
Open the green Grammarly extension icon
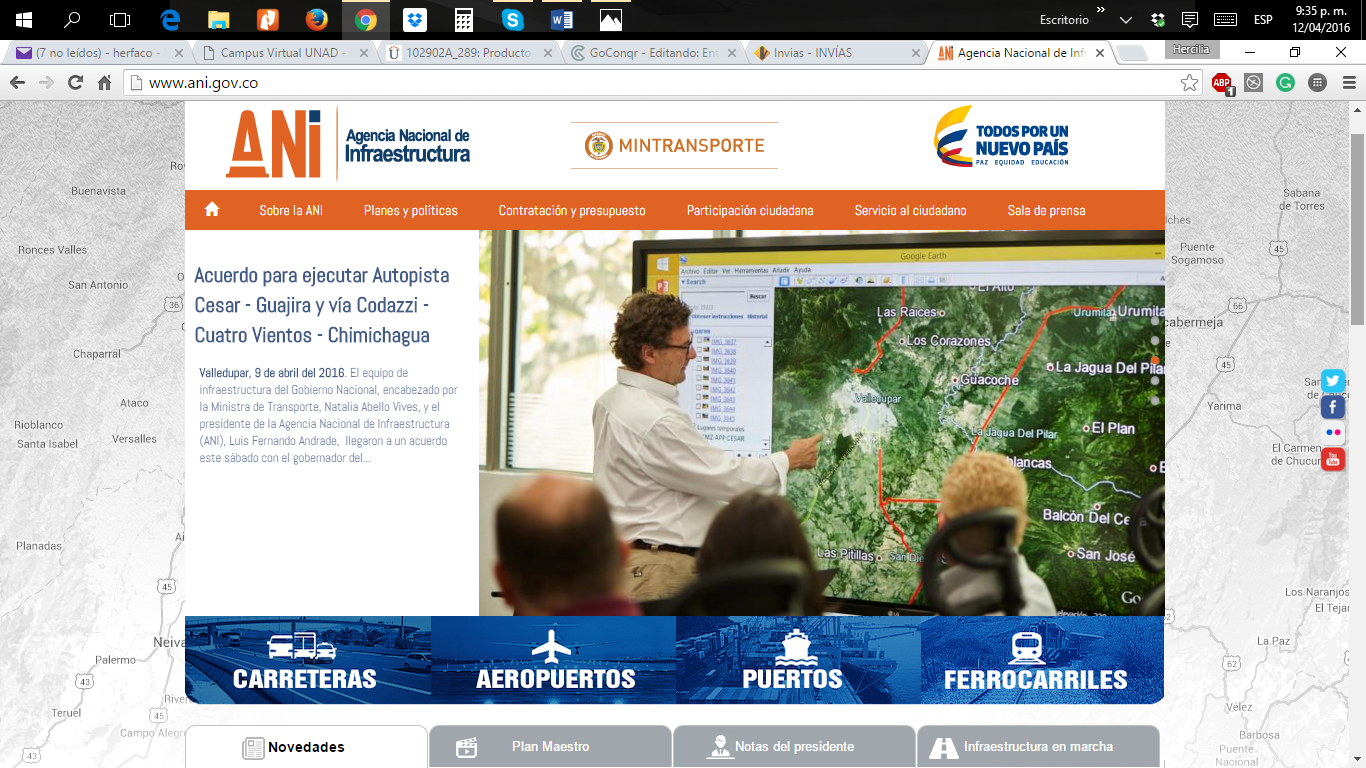[1286, 83]
